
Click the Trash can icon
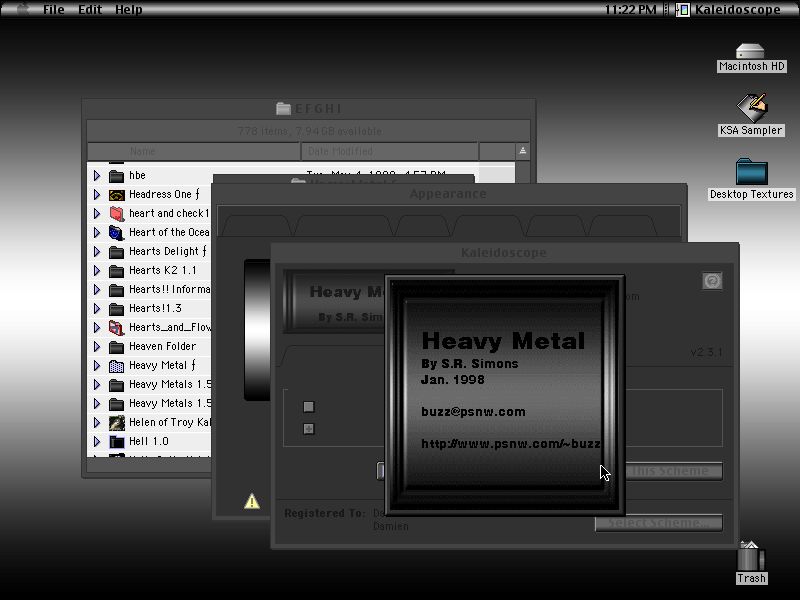pos(751,556)
